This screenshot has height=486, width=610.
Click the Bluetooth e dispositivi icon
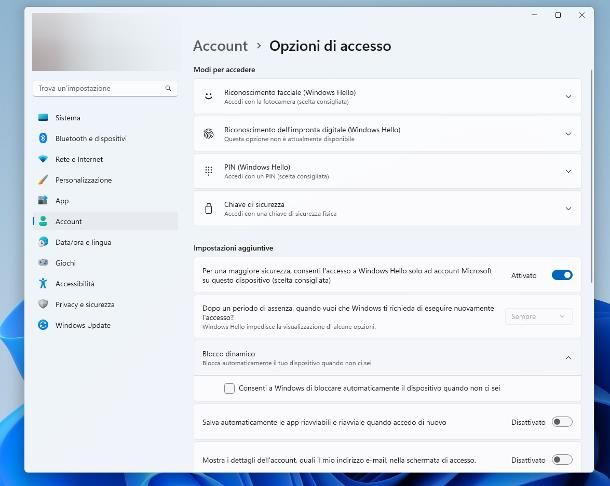tap(43, 138)
